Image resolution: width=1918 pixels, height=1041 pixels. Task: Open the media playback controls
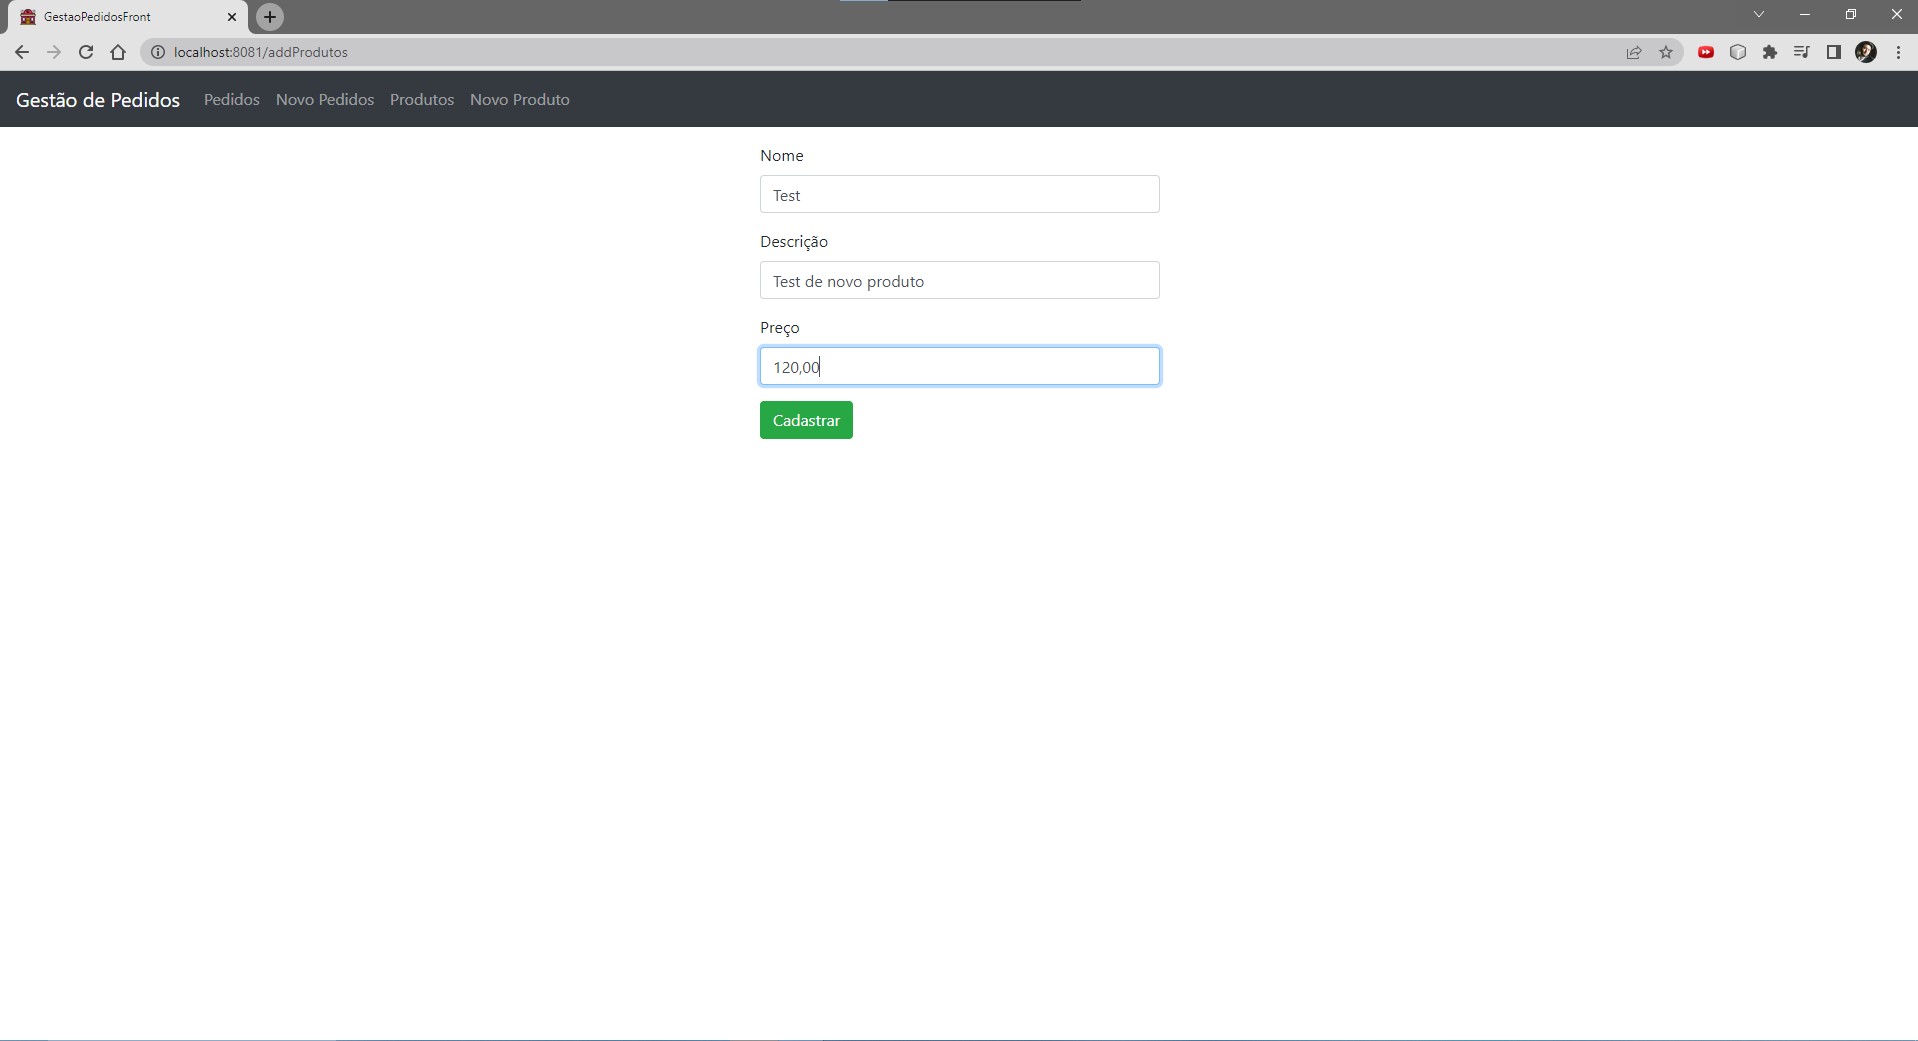(1802, 52)
